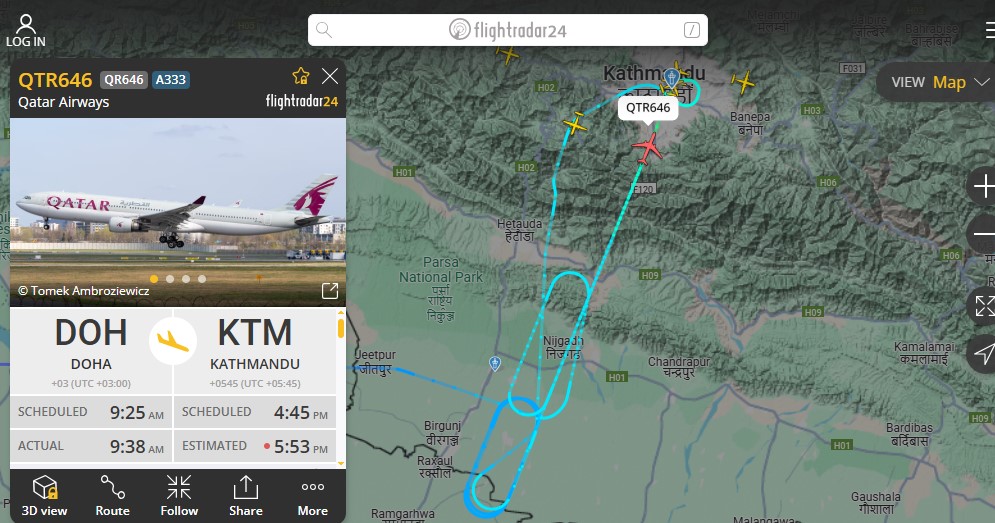The width and height of the screenshot is (995, 523).
Task: Select the red QTR646 aircraft on map
Action: 648,148
